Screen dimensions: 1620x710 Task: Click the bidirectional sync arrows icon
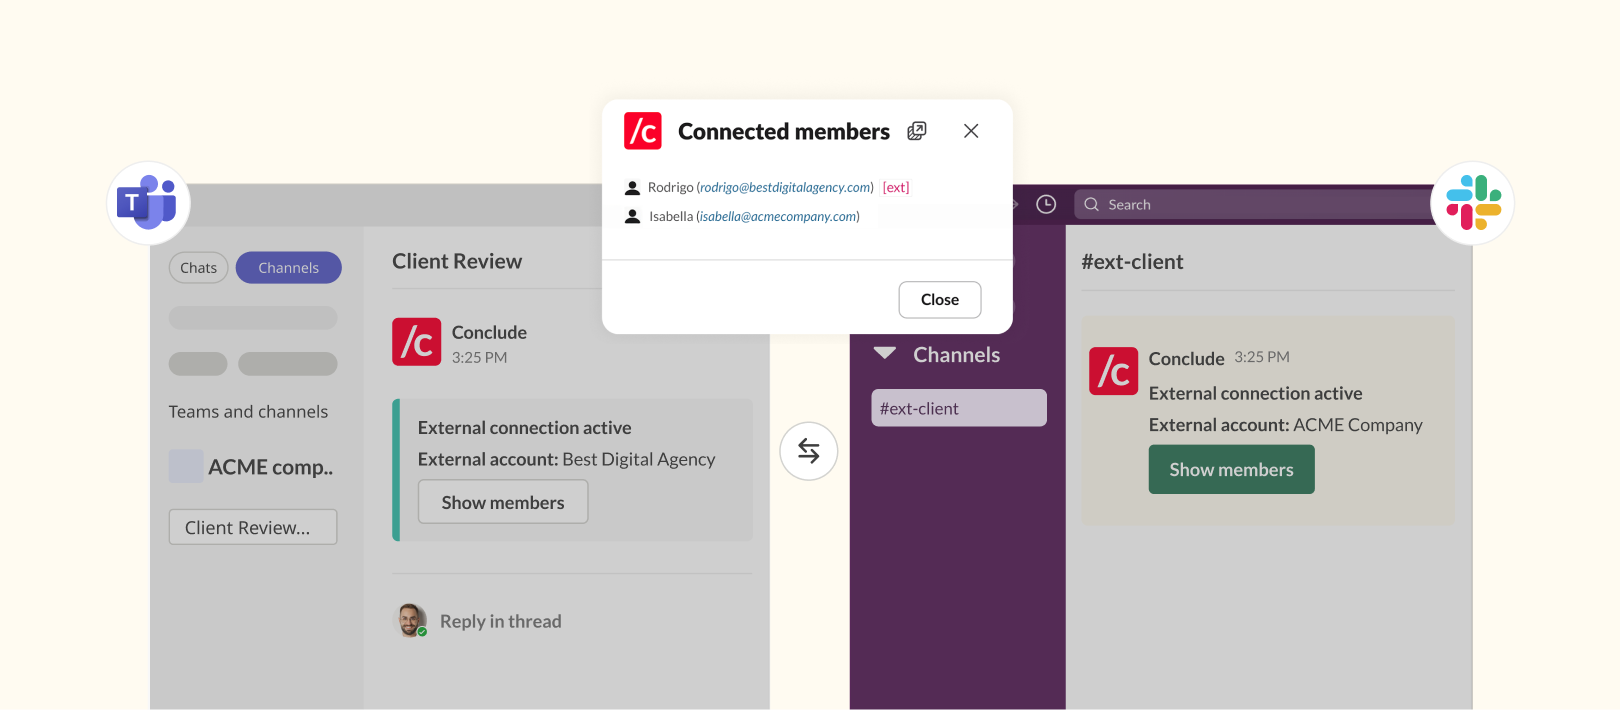pos(809,451)
